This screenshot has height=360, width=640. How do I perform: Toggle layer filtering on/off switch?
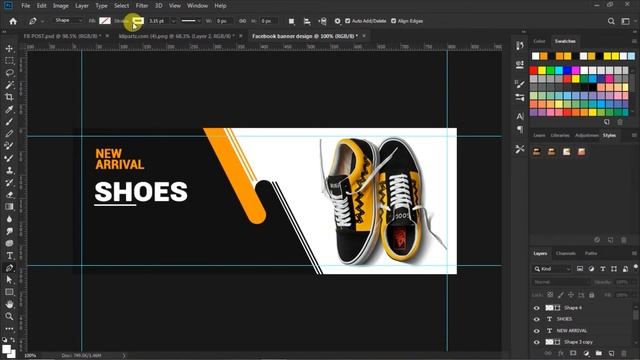coord(635,267)
